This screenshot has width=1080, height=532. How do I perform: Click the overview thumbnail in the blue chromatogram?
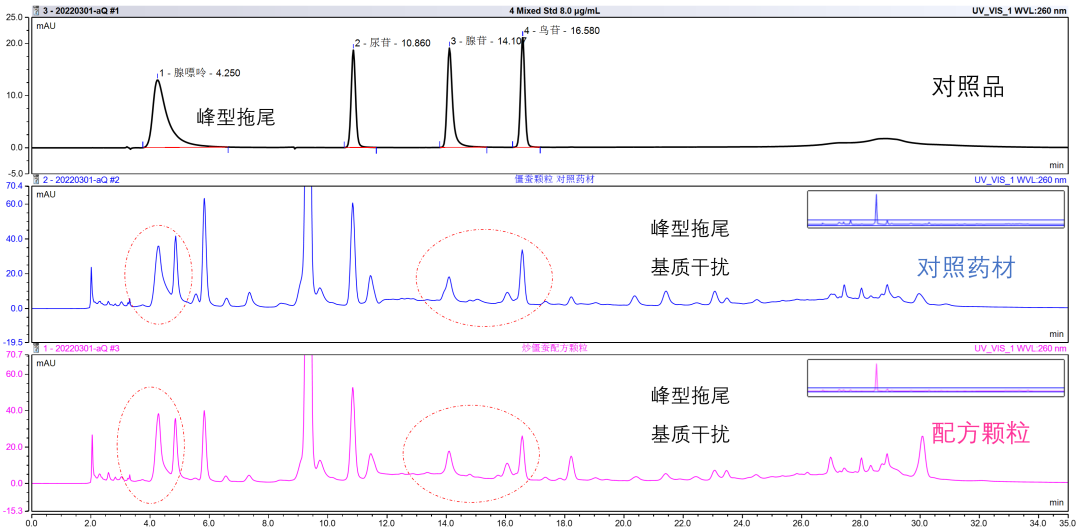coord(935,209)
